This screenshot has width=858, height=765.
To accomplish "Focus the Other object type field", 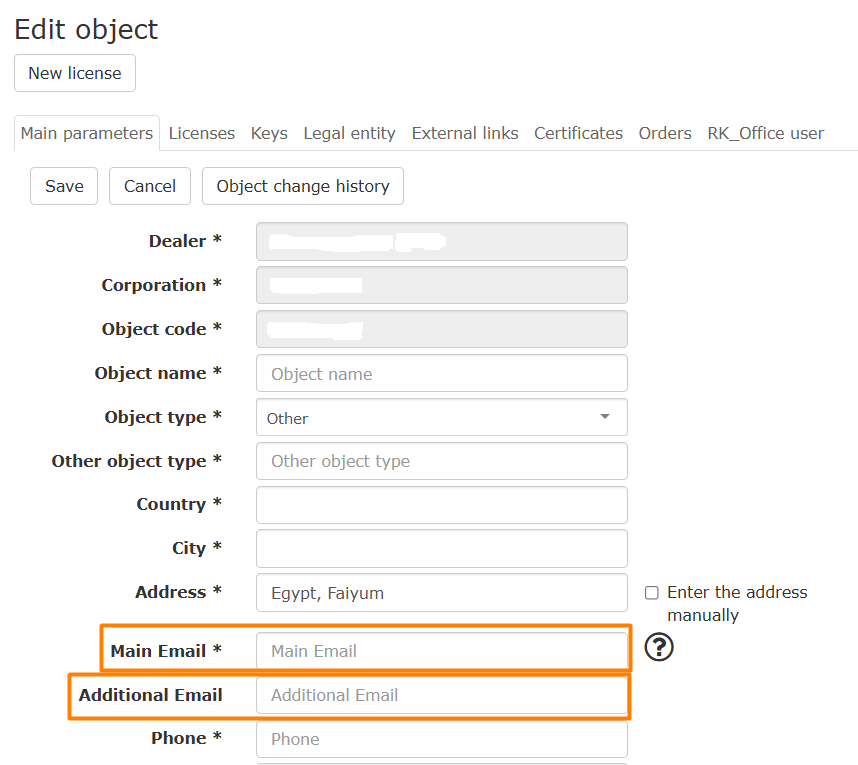I will coord(441,461).
